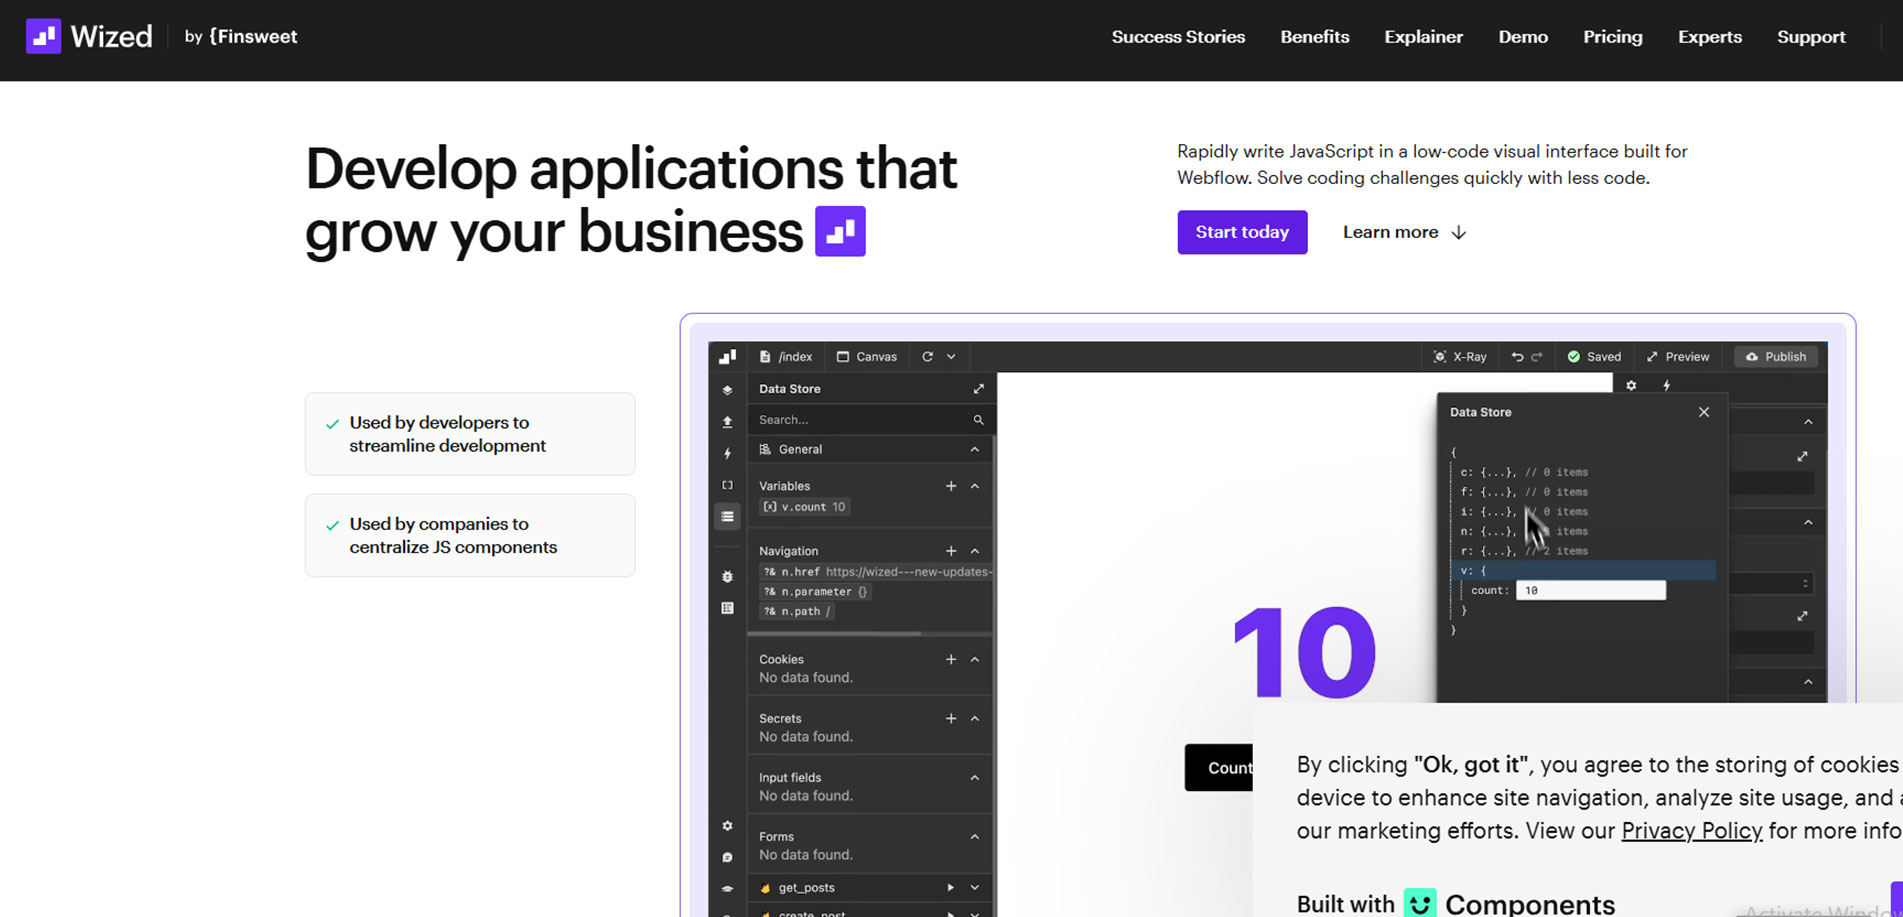
Task: Add a cookie with plus icon
Action: click(951, 660)
